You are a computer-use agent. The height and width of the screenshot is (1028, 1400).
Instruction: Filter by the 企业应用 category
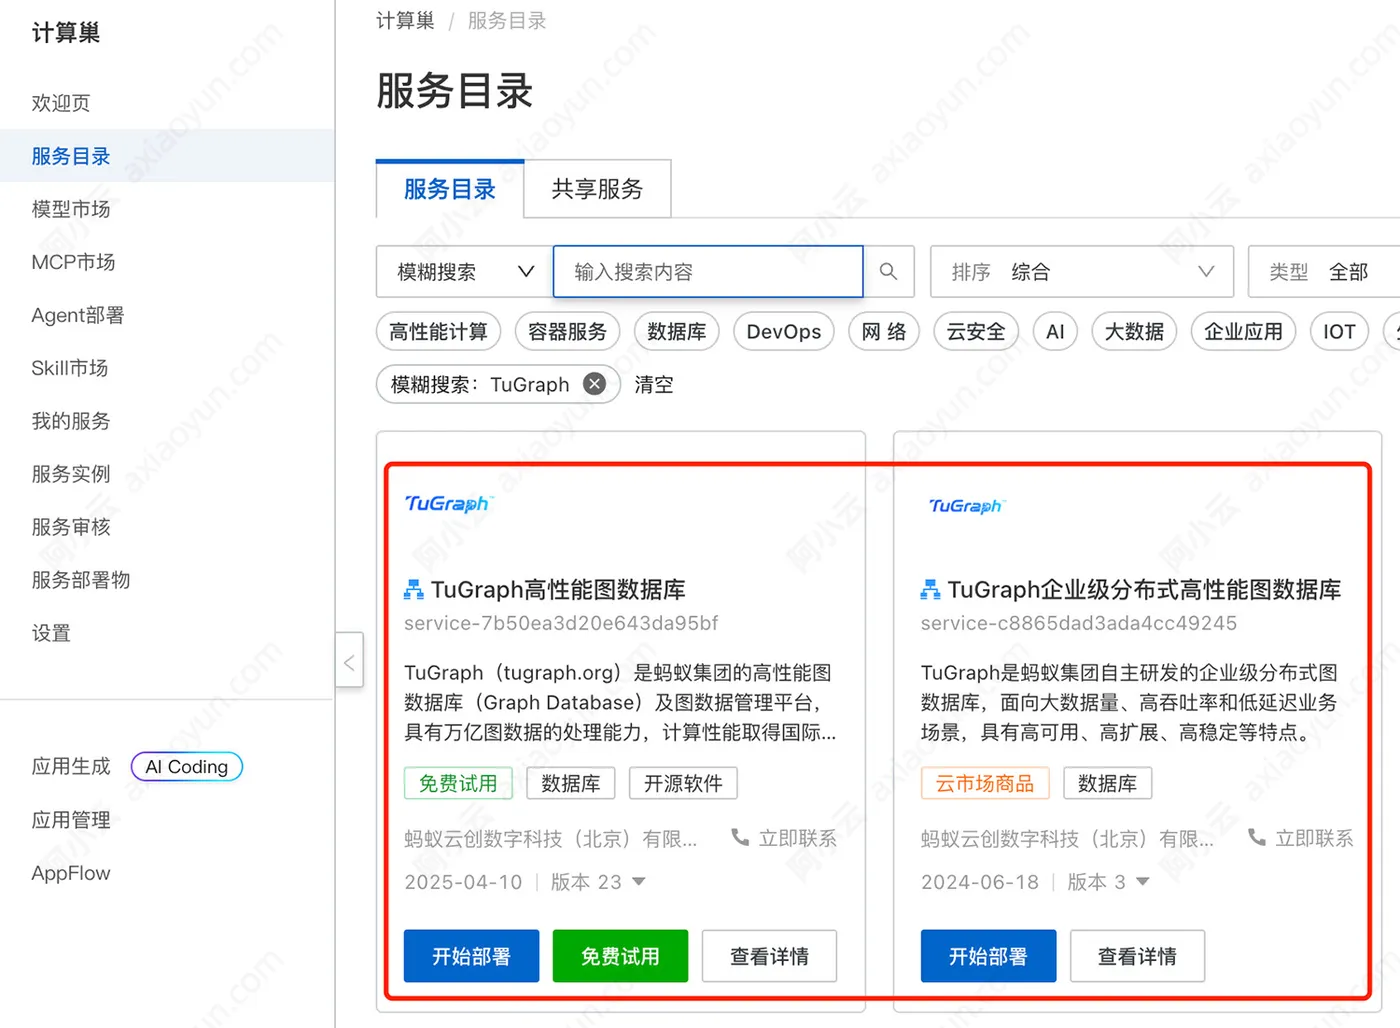(x=1243, y=332)
